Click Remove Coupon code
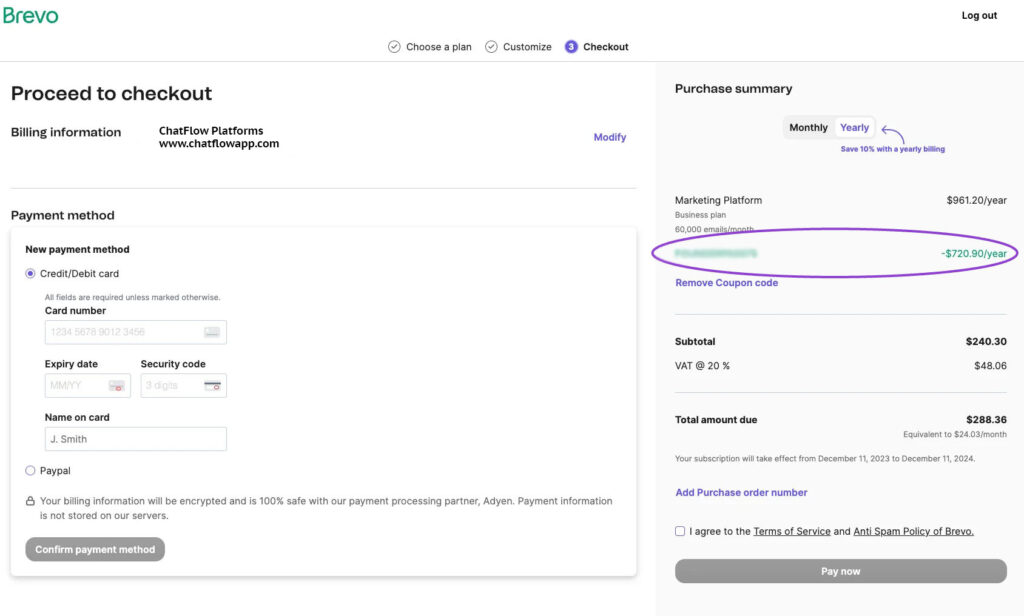 tap(726, 282)
